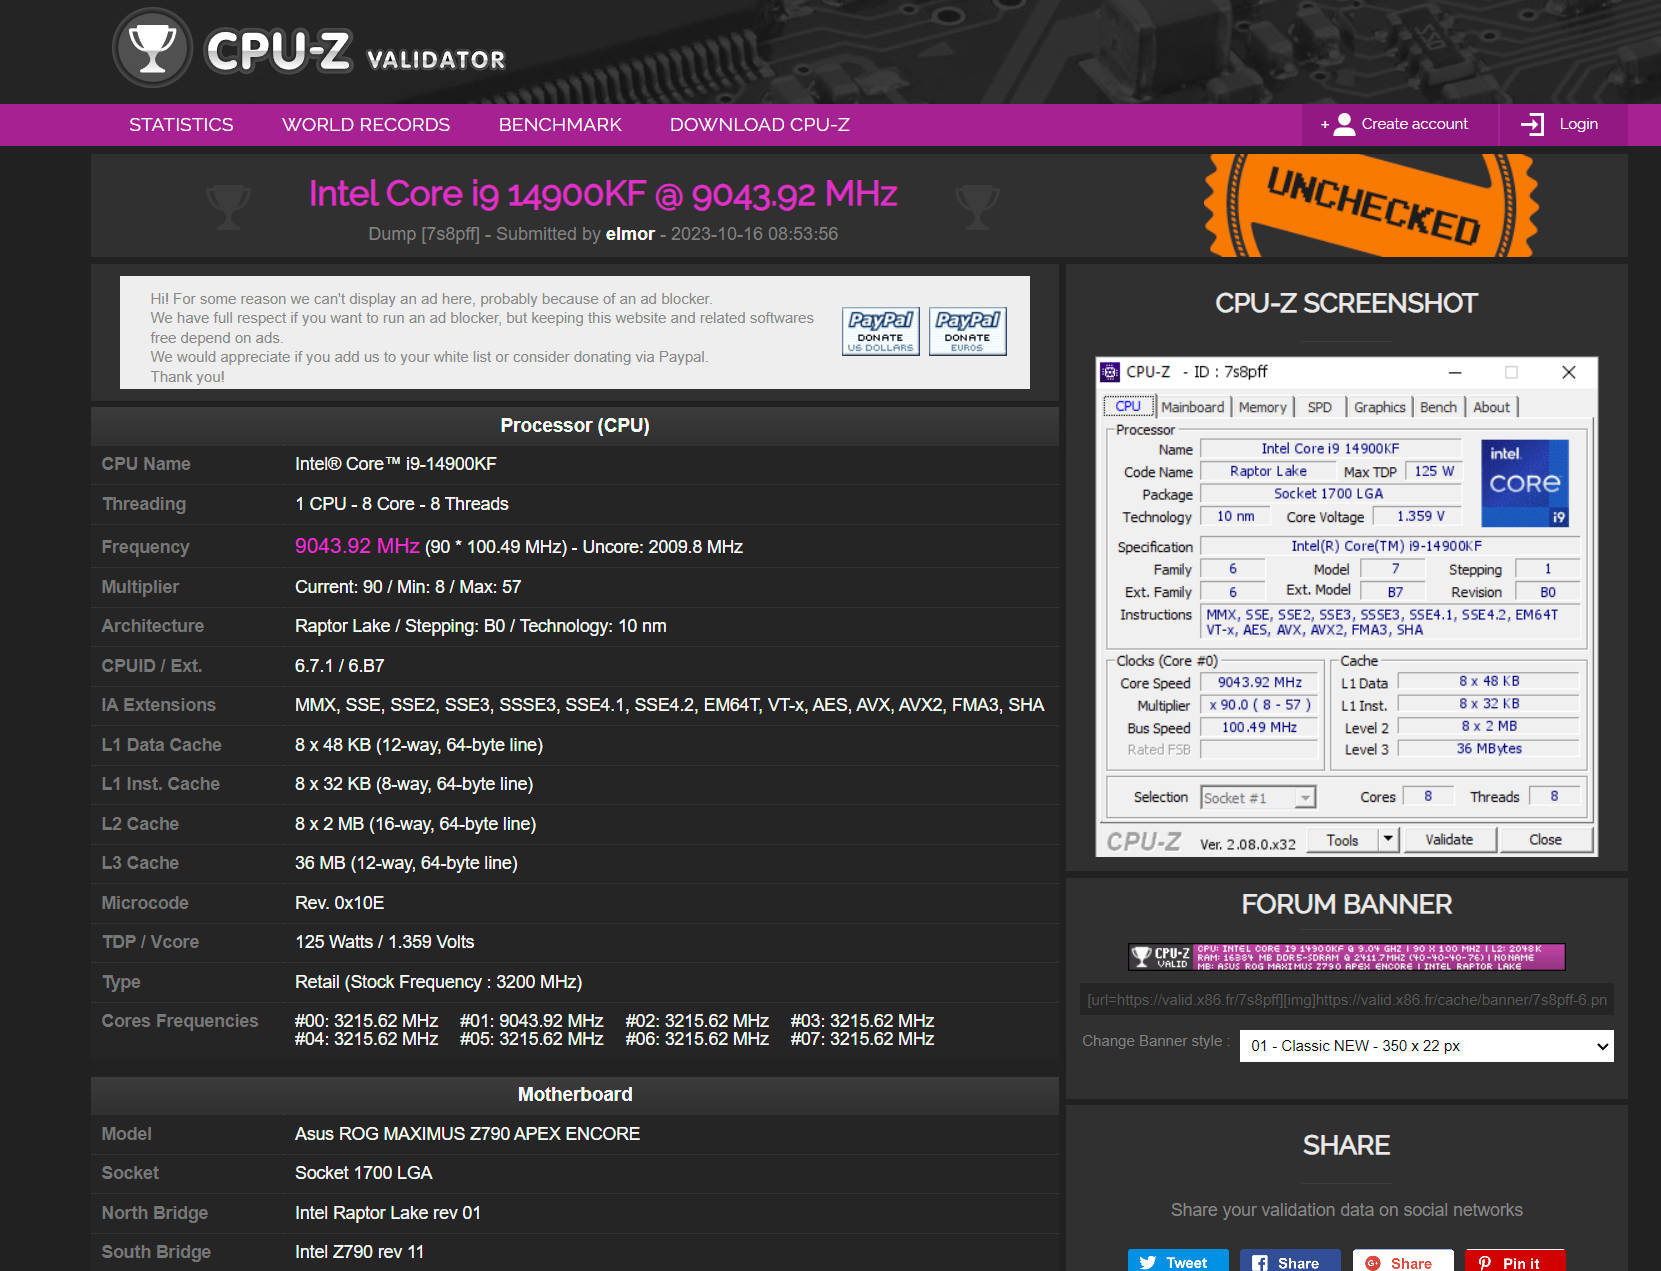This screenshot has width=1661, height=1271.
Task: Click the Pinterest icon on Pin it
Action: [x=1485, y=1262]
